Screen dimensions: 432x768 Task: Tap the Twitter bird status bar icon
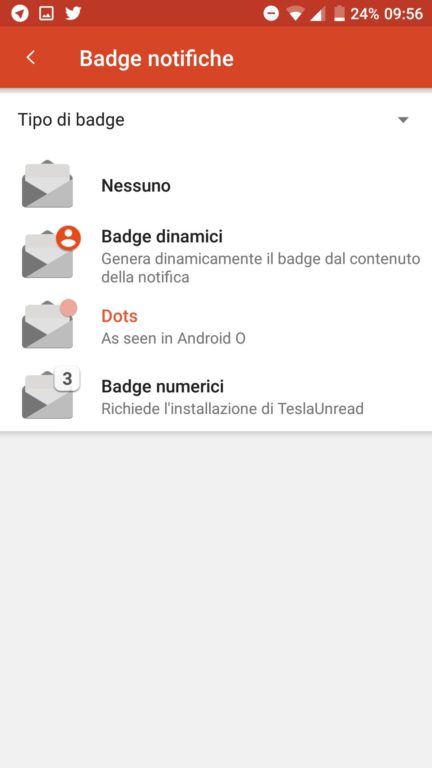pos(73,13)
